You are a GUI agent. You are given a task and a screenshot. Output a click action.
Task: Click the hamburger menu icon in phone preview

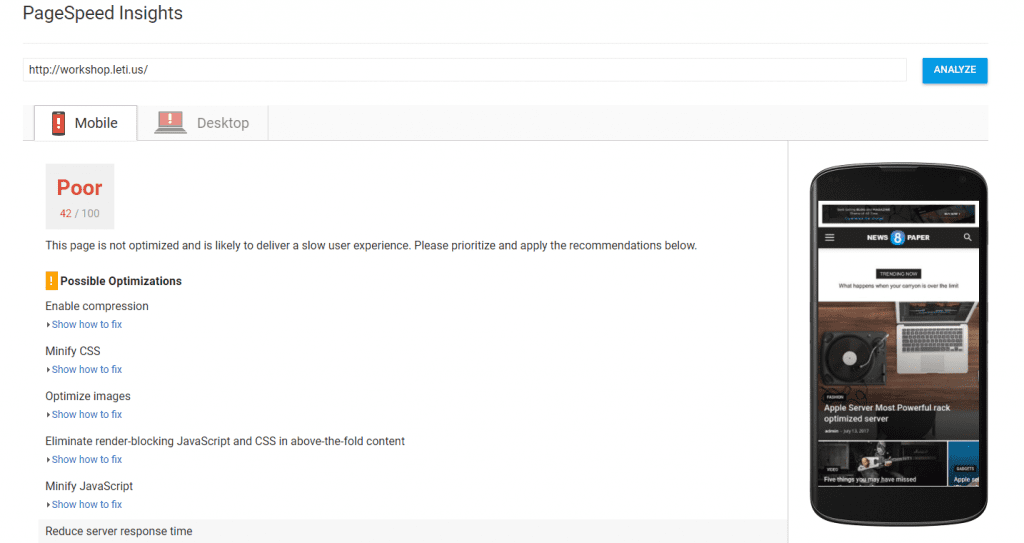click(x=829, y=238)
